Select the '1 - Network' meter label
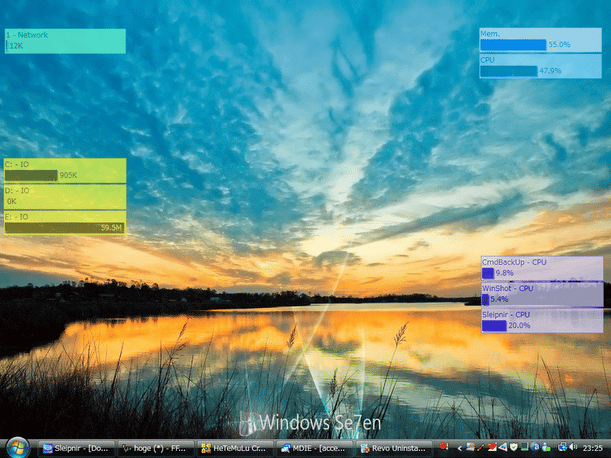The width and height of the screenshot is (611, 458). [26, 35]
